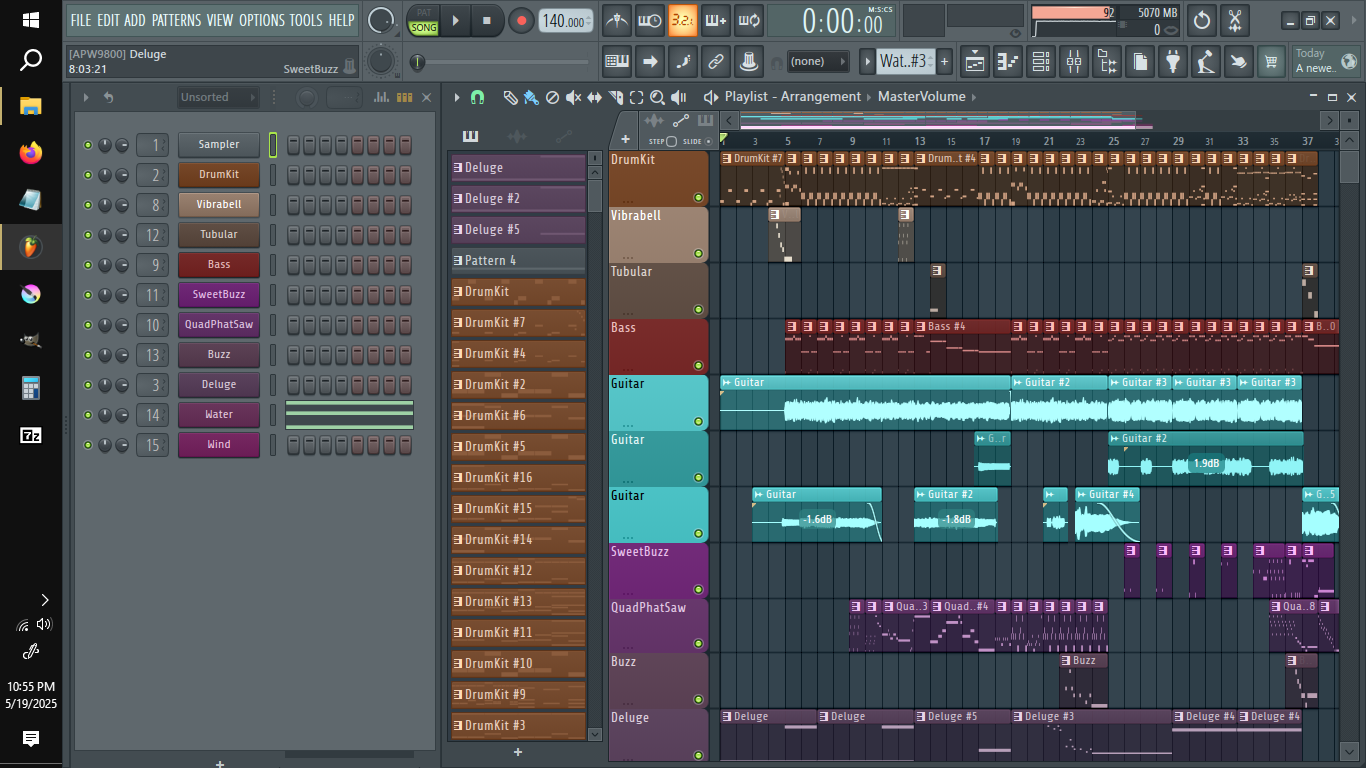Select the paint brush tool in playlist

click(x=531, y=98)
